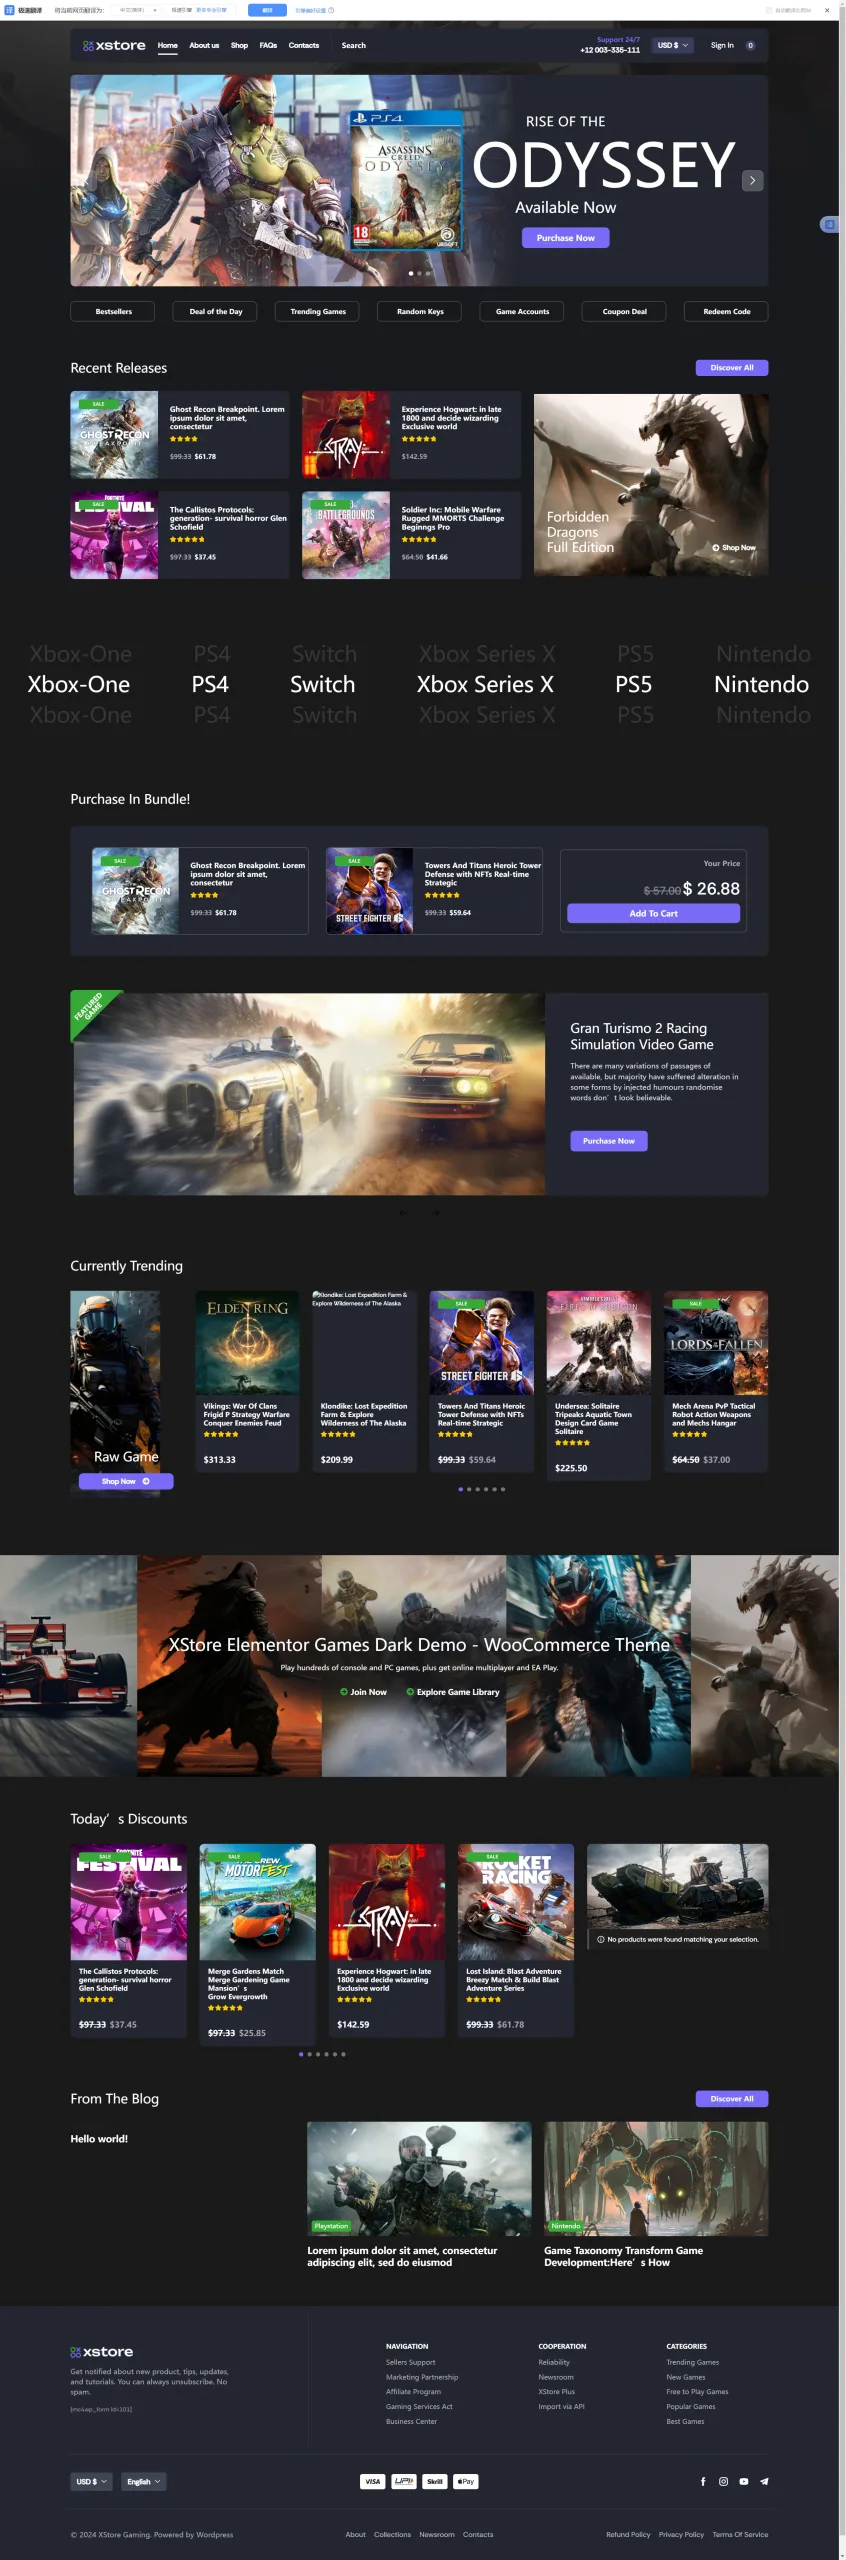Click the Refund Policy footer link
The height and width of the screenshot is (2560, 846).
tap(628, 2535)
